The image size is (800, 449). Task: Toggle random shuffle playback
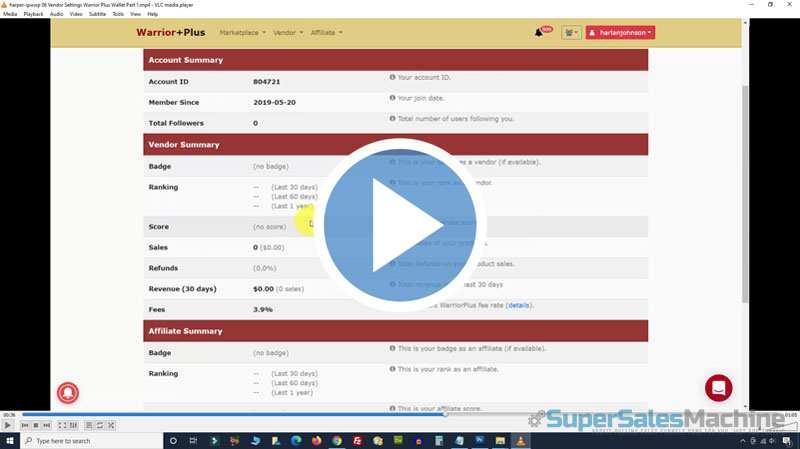point(111,426)
